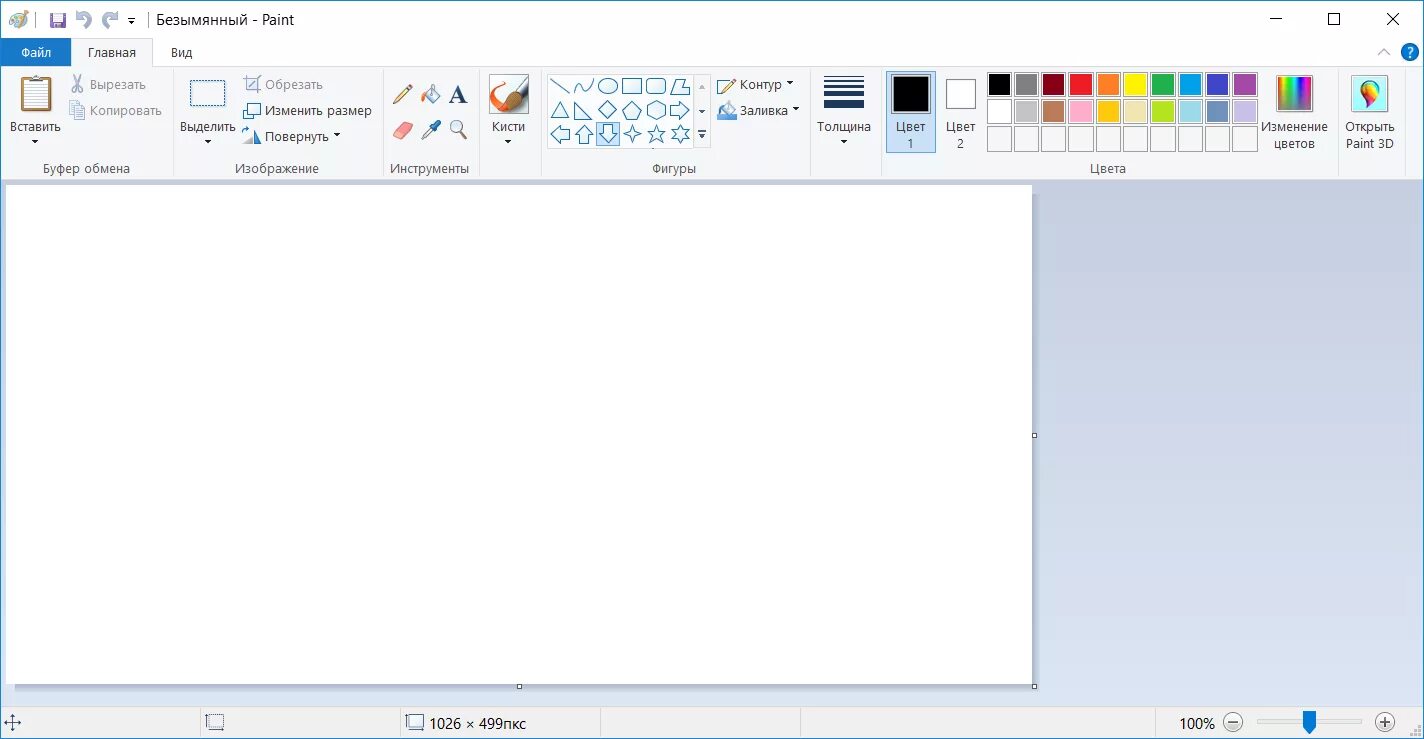This screenshot has height=739, width=1424.
Task: Choose the Four-point star shape
Action: click(x=632, y=134)
